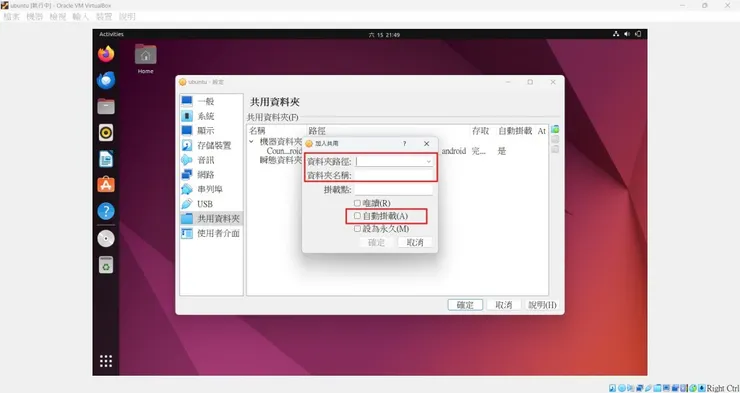This screenshot has height=393, width=740.
Task: Click the optical drive status bar indicator
Action: point(622,388)
